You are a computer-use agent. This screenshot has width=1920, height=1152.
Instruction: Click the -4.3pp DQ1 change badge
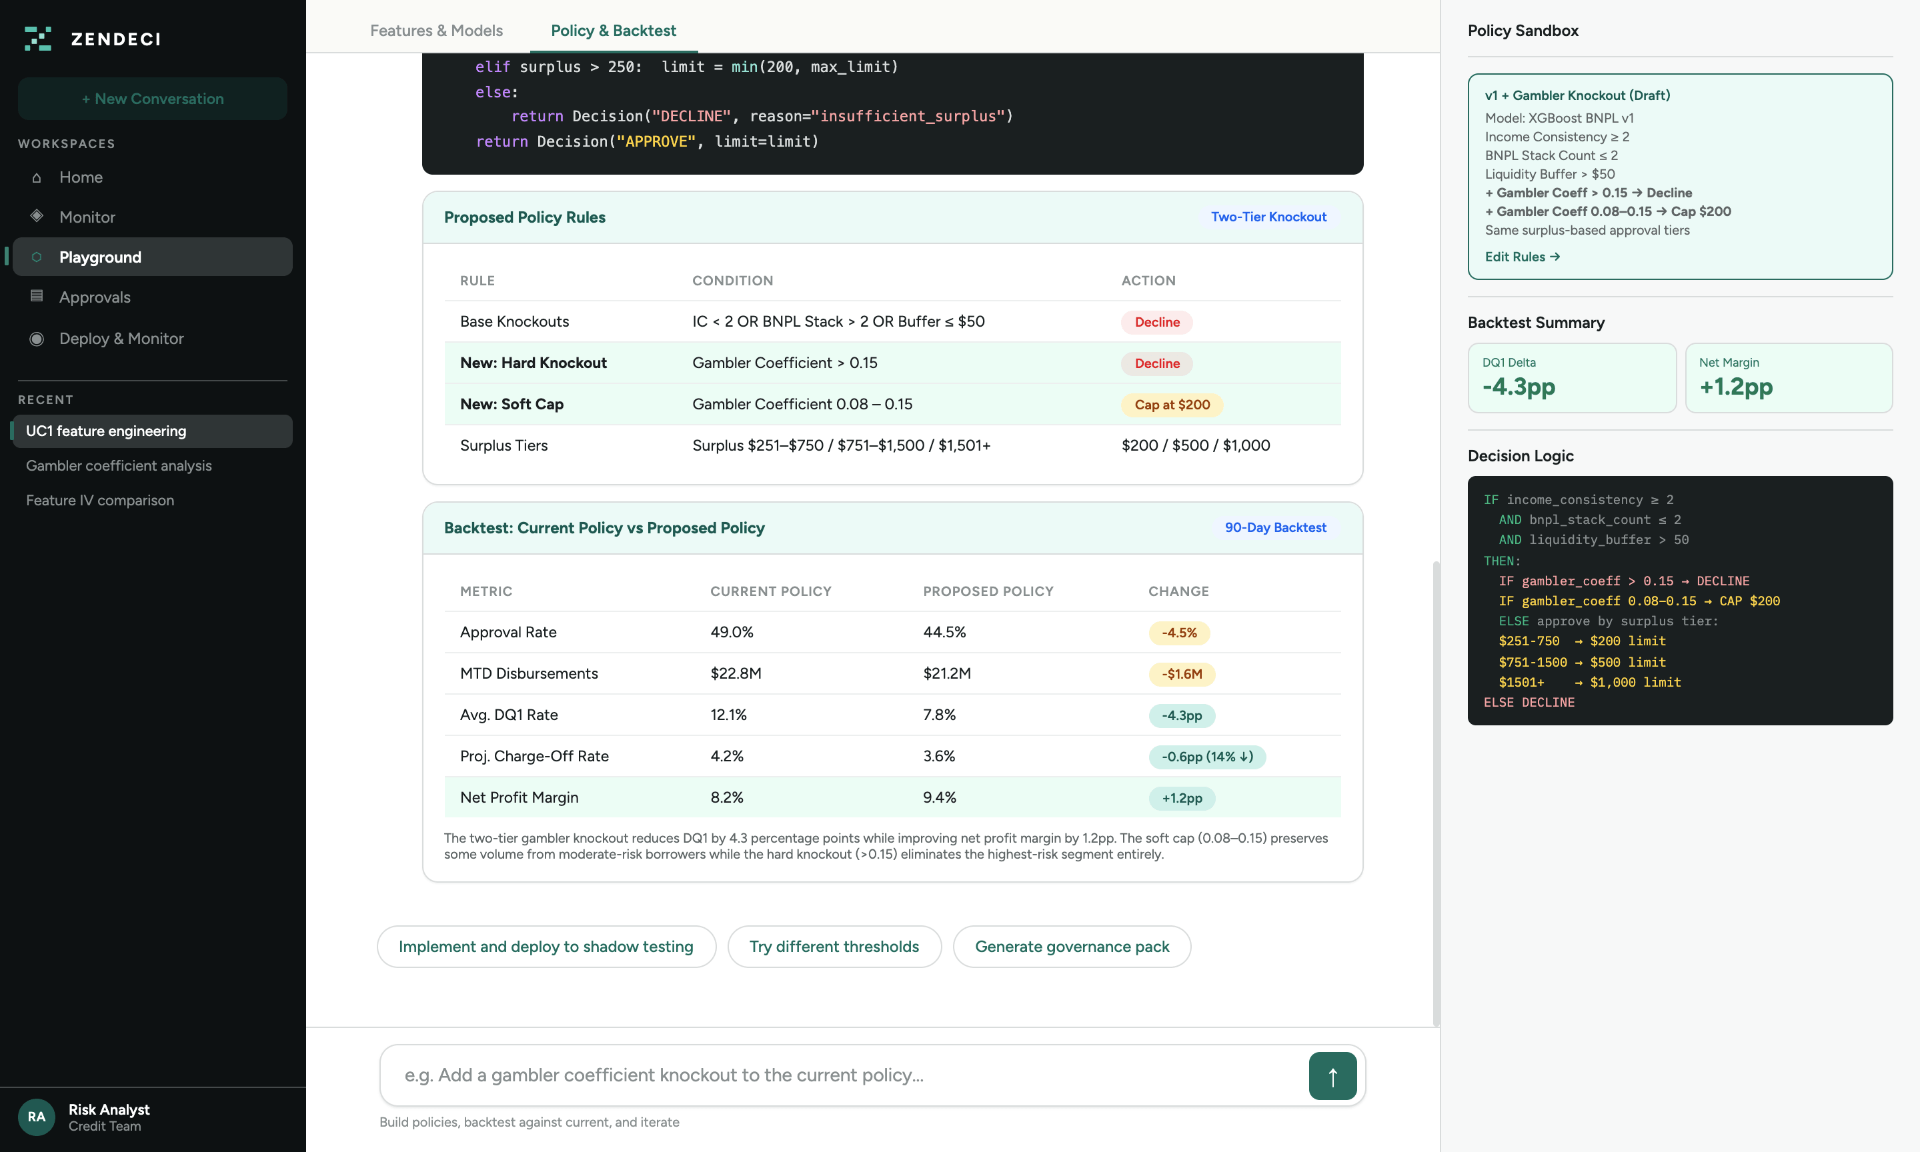pos(1182,716)
